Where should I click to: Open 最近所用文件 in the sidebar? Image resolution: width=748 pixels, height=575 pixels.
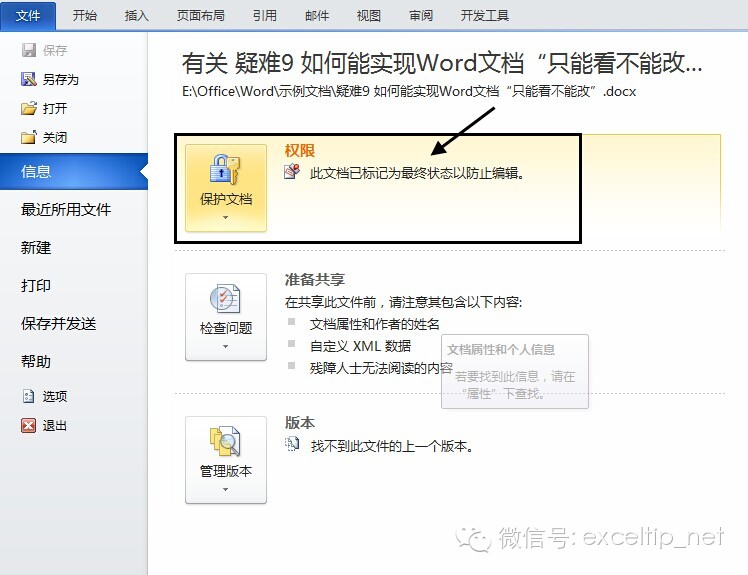pos(66,209)
